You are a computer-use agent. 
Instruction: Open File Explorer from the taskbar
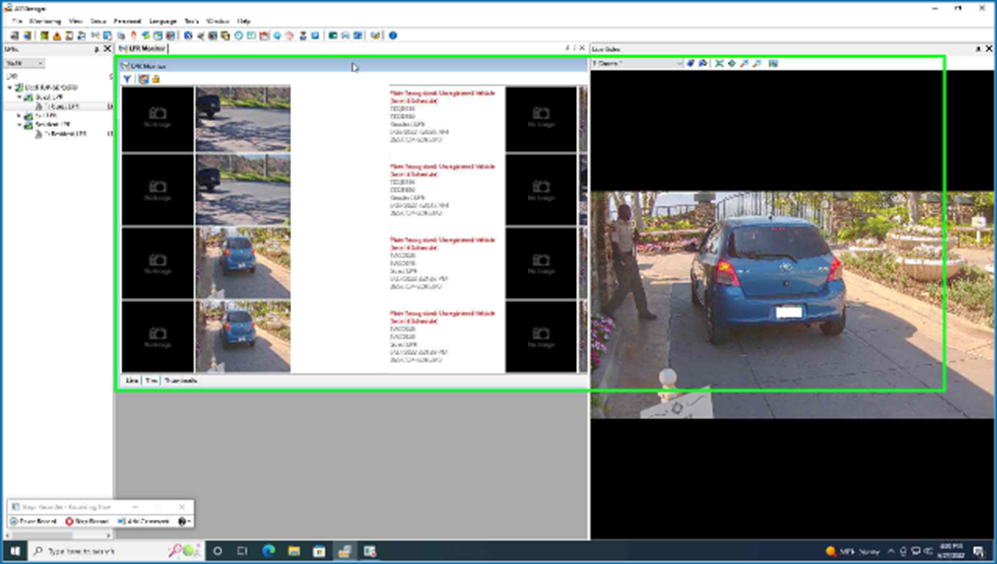(x=294, y=551)
